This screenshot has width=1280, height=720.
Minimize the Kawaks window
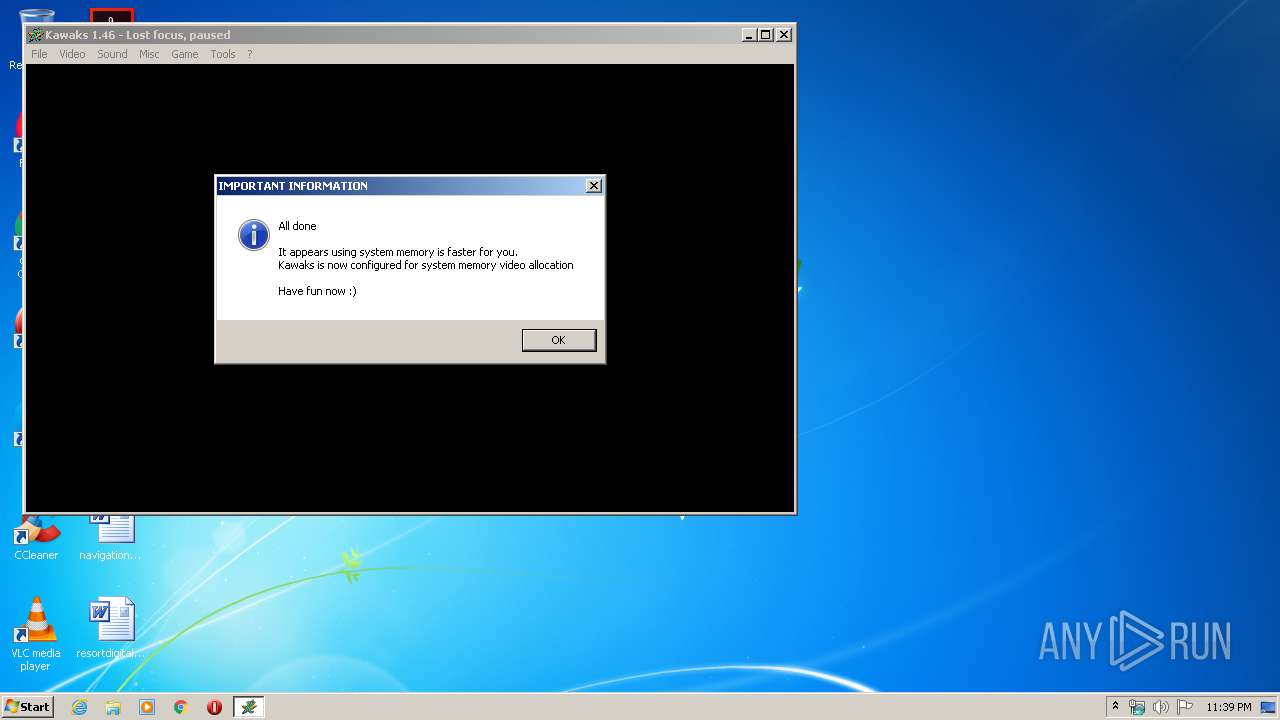(749, 35)
